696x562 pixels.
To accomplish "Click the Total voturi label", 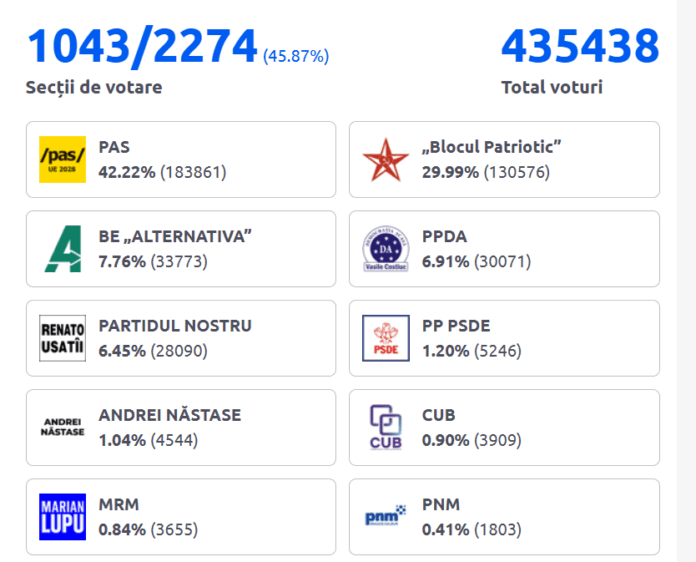I will pyautogui.click(x=552, y=88).
